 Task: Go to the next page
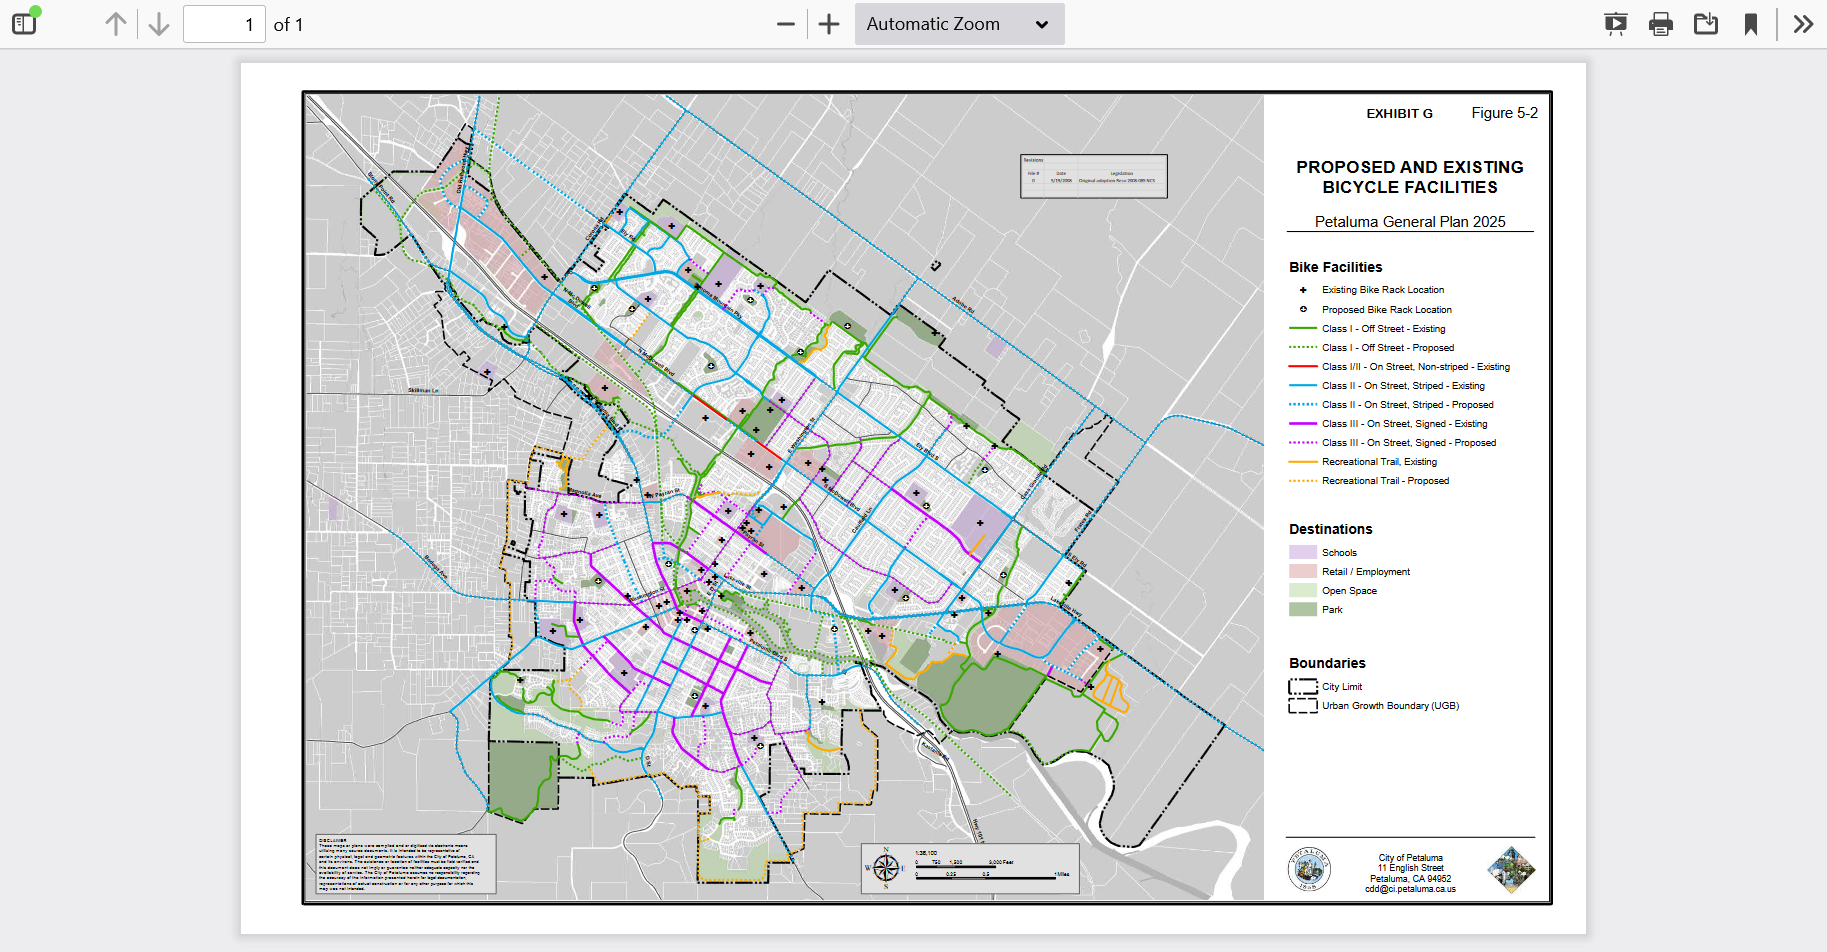158,24
